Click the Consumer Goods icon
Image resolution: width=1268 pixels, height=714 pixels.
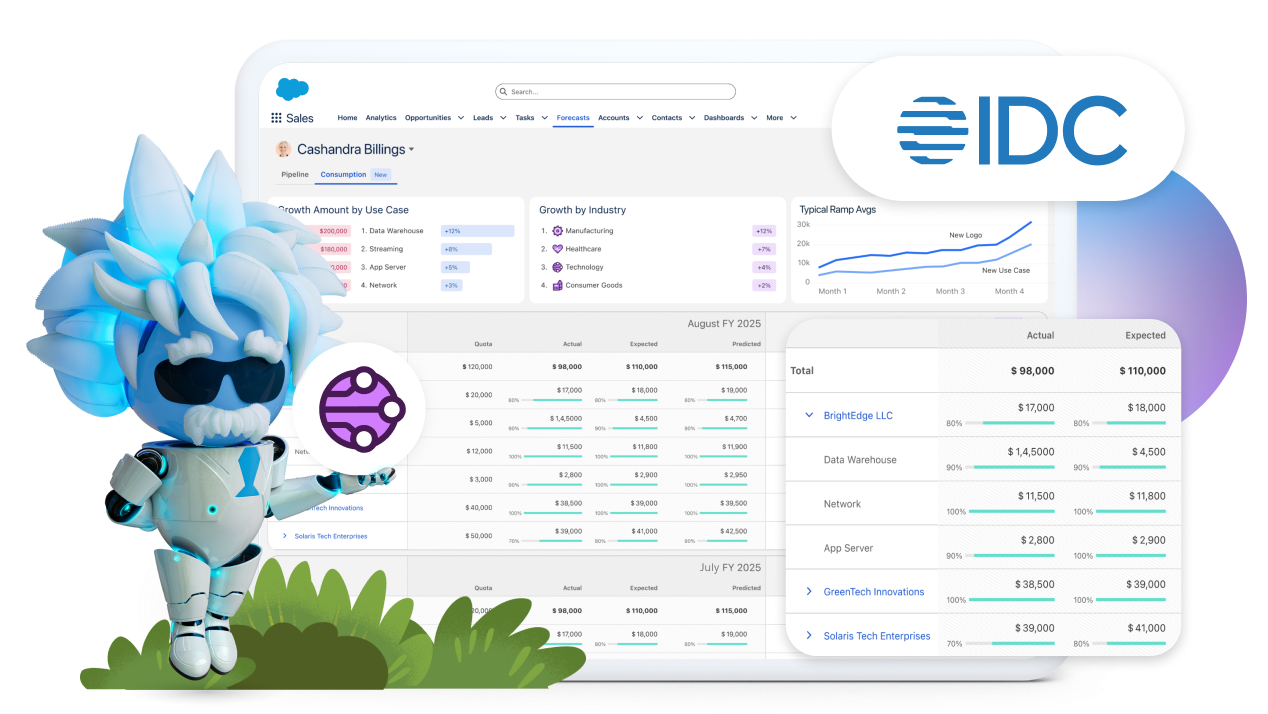[x=558, y=285]
